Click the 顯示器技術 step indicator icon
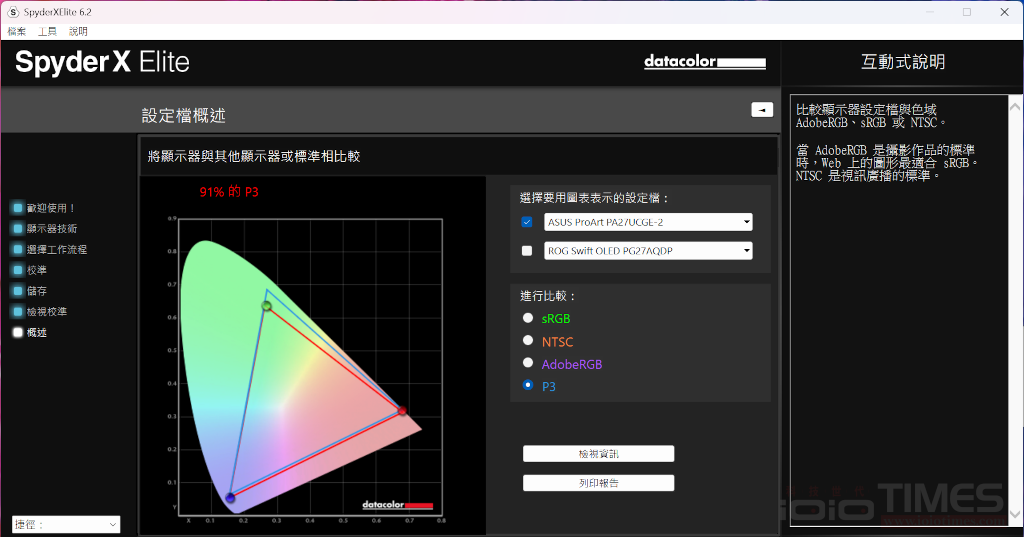Viewport: 1024px width, 537px height. 18,229
